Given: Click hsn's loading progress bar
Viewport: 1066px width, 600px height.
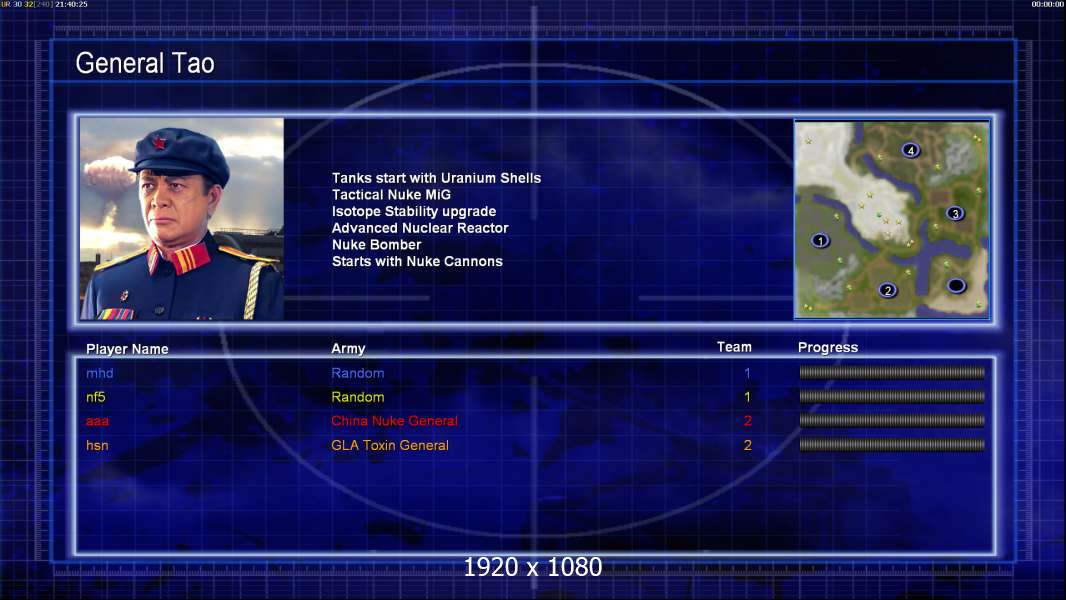Looking at the screenshot, I should (892, 445).
